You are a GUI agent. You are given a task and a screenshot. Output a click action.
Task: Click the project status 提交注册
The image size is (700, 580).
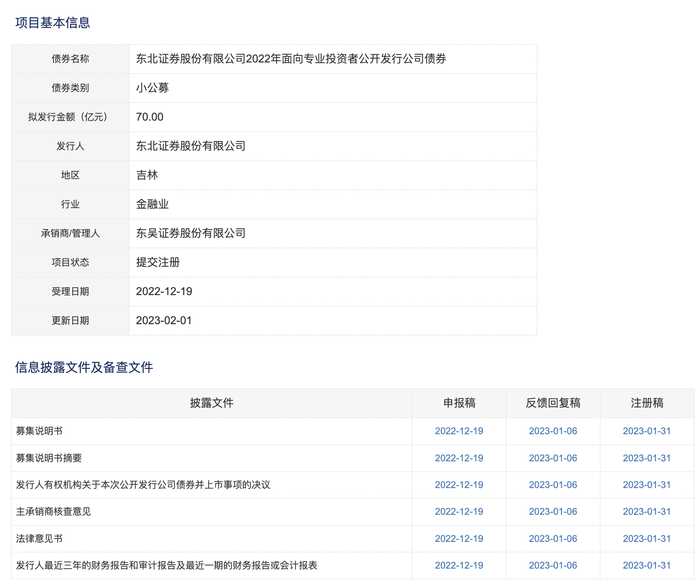click(x=158, y=262)
